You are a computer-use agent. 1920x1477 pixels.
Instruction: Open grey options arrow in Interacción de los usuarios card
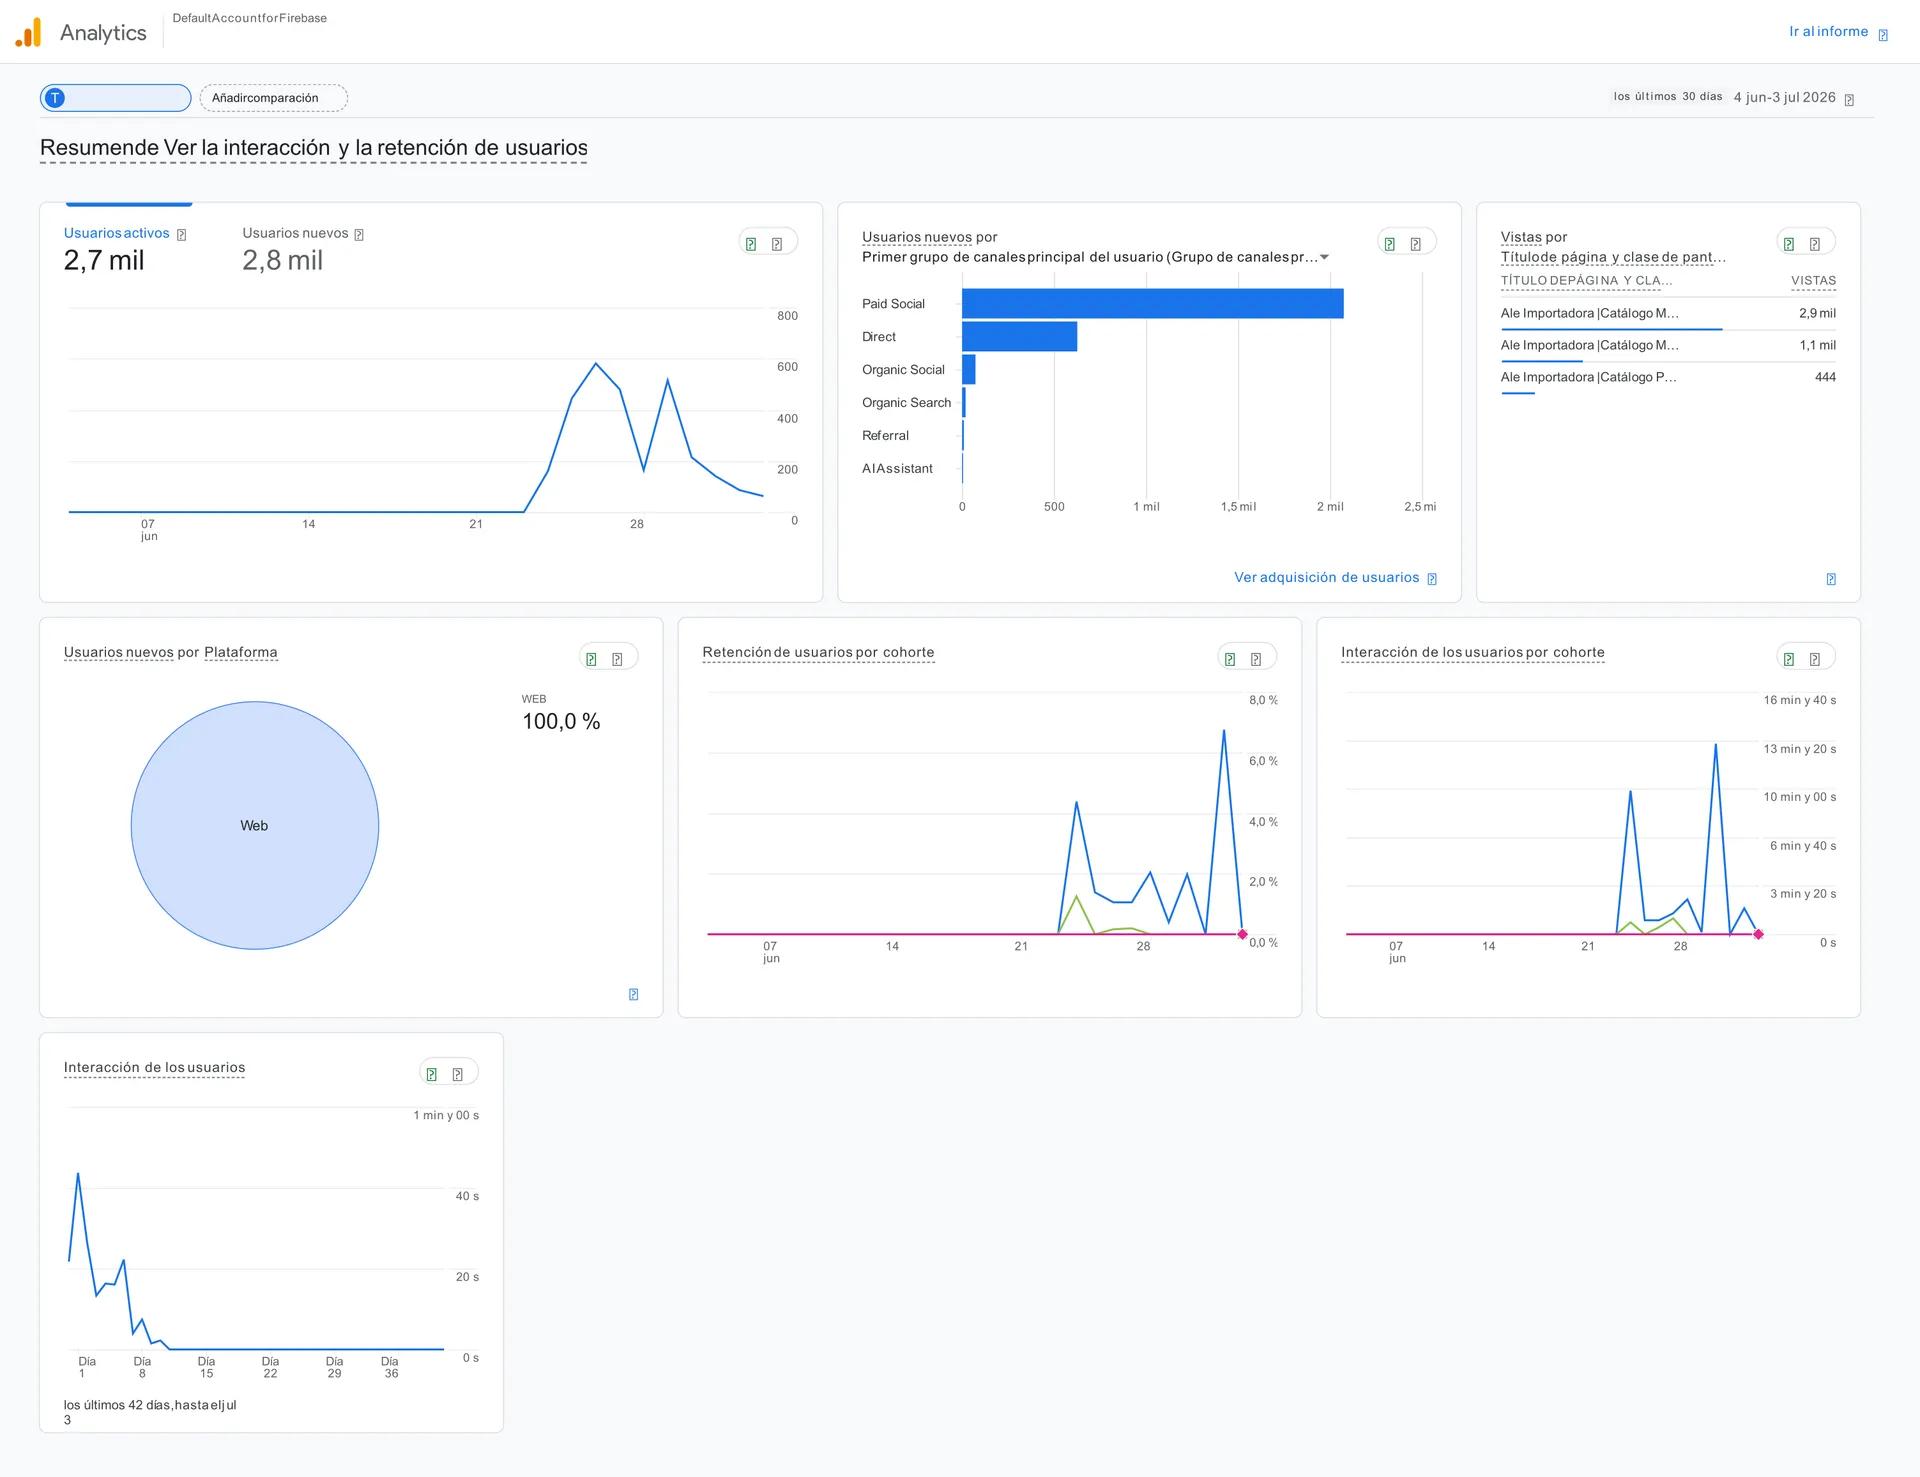pyautogui.click(x=457, y=1074)
